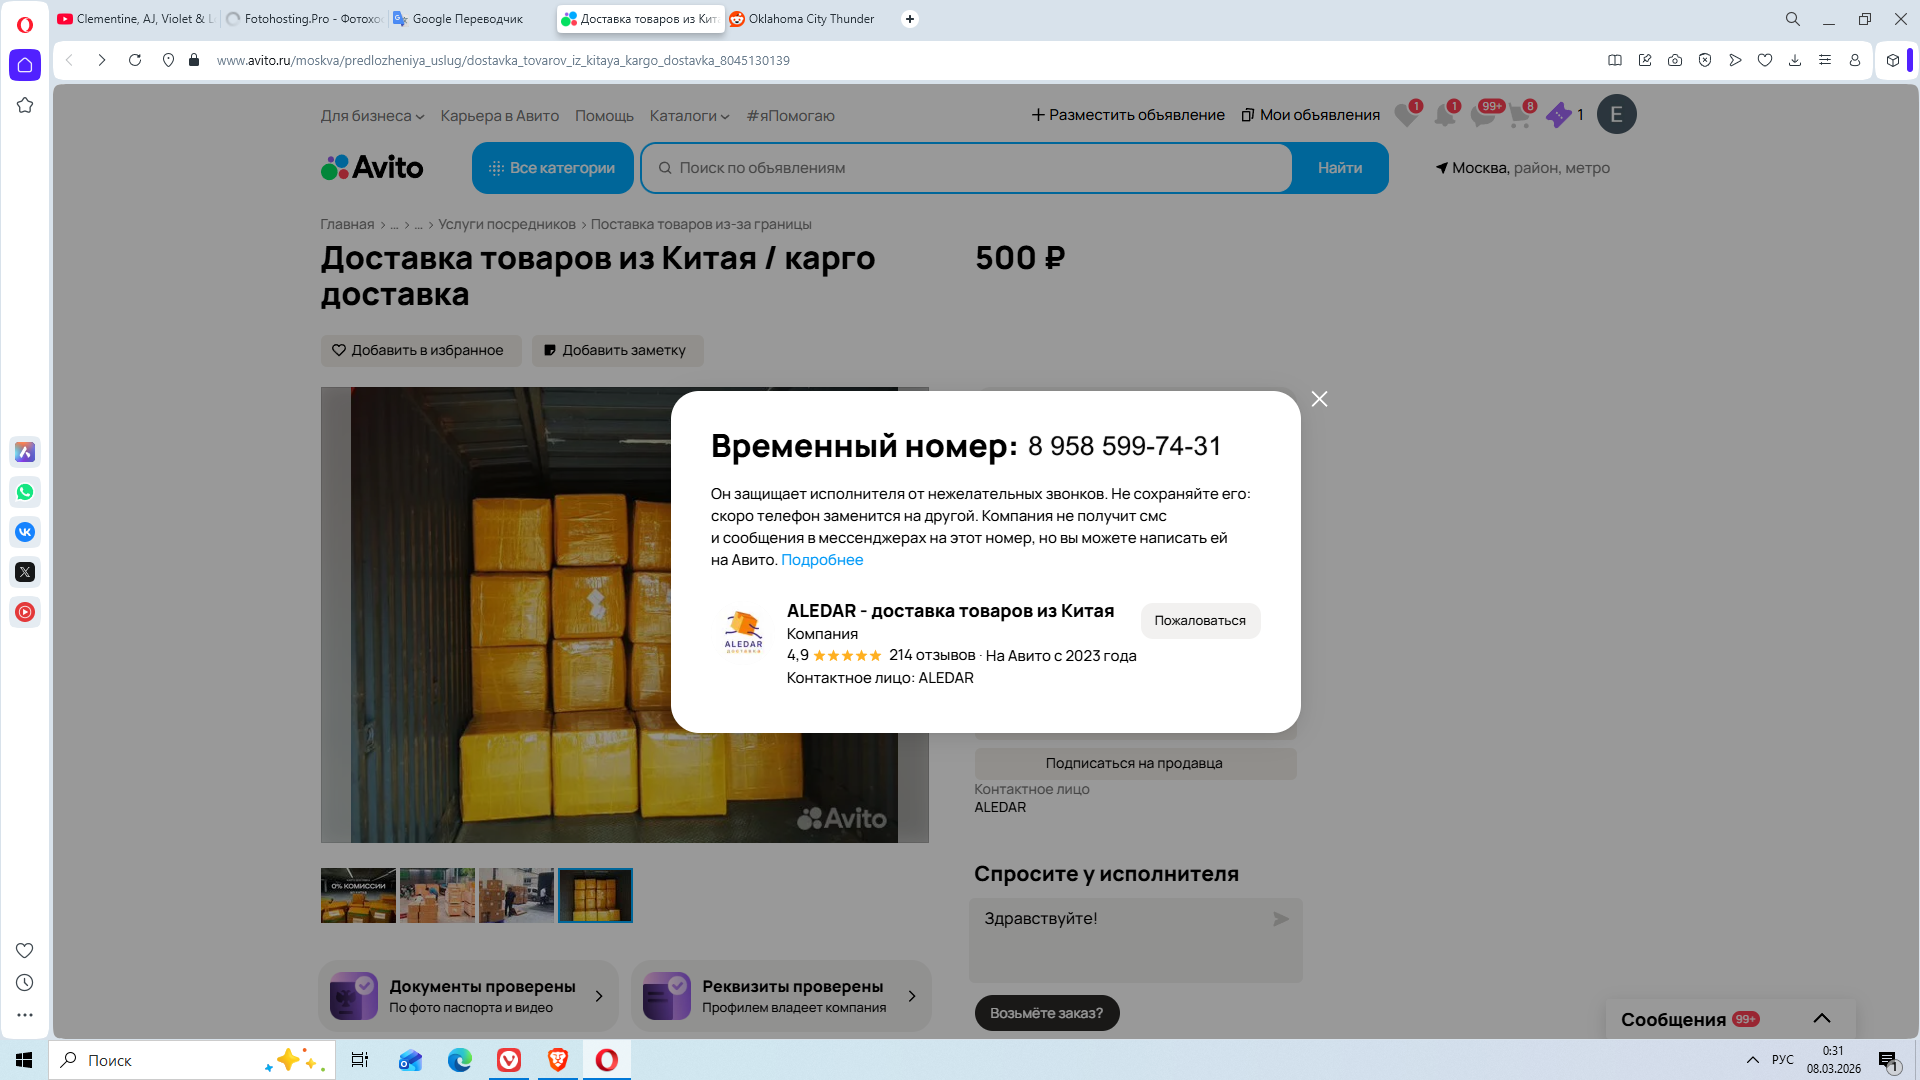Screen dimensions: 1920x1080
Task: Click the Avito logo
Action: pyautogui.click(x=372, y=167)
